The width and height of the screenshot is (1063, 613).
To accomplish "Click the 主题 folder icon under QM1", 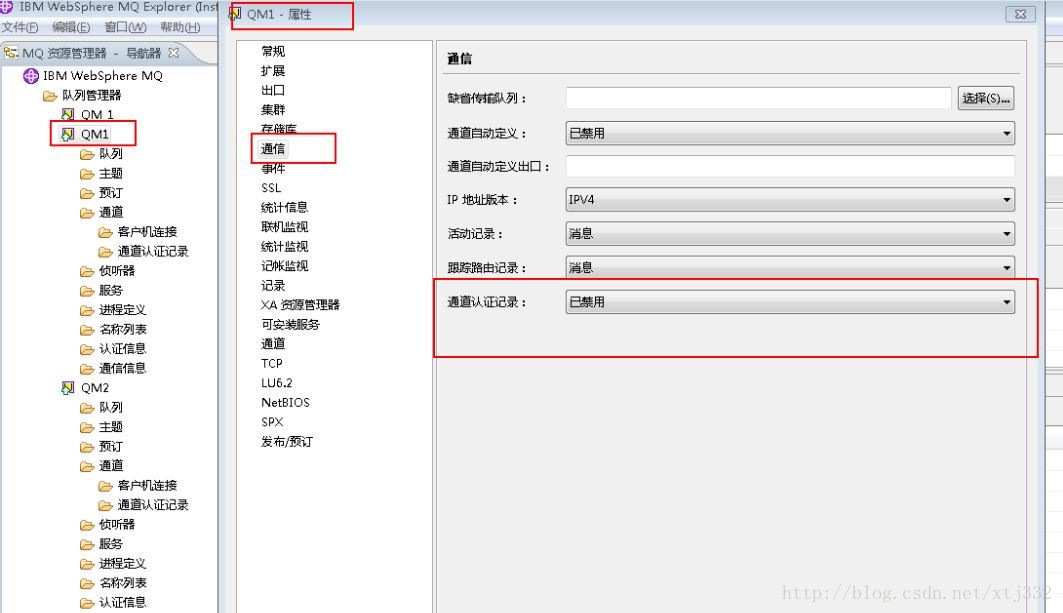I will 87,174.
